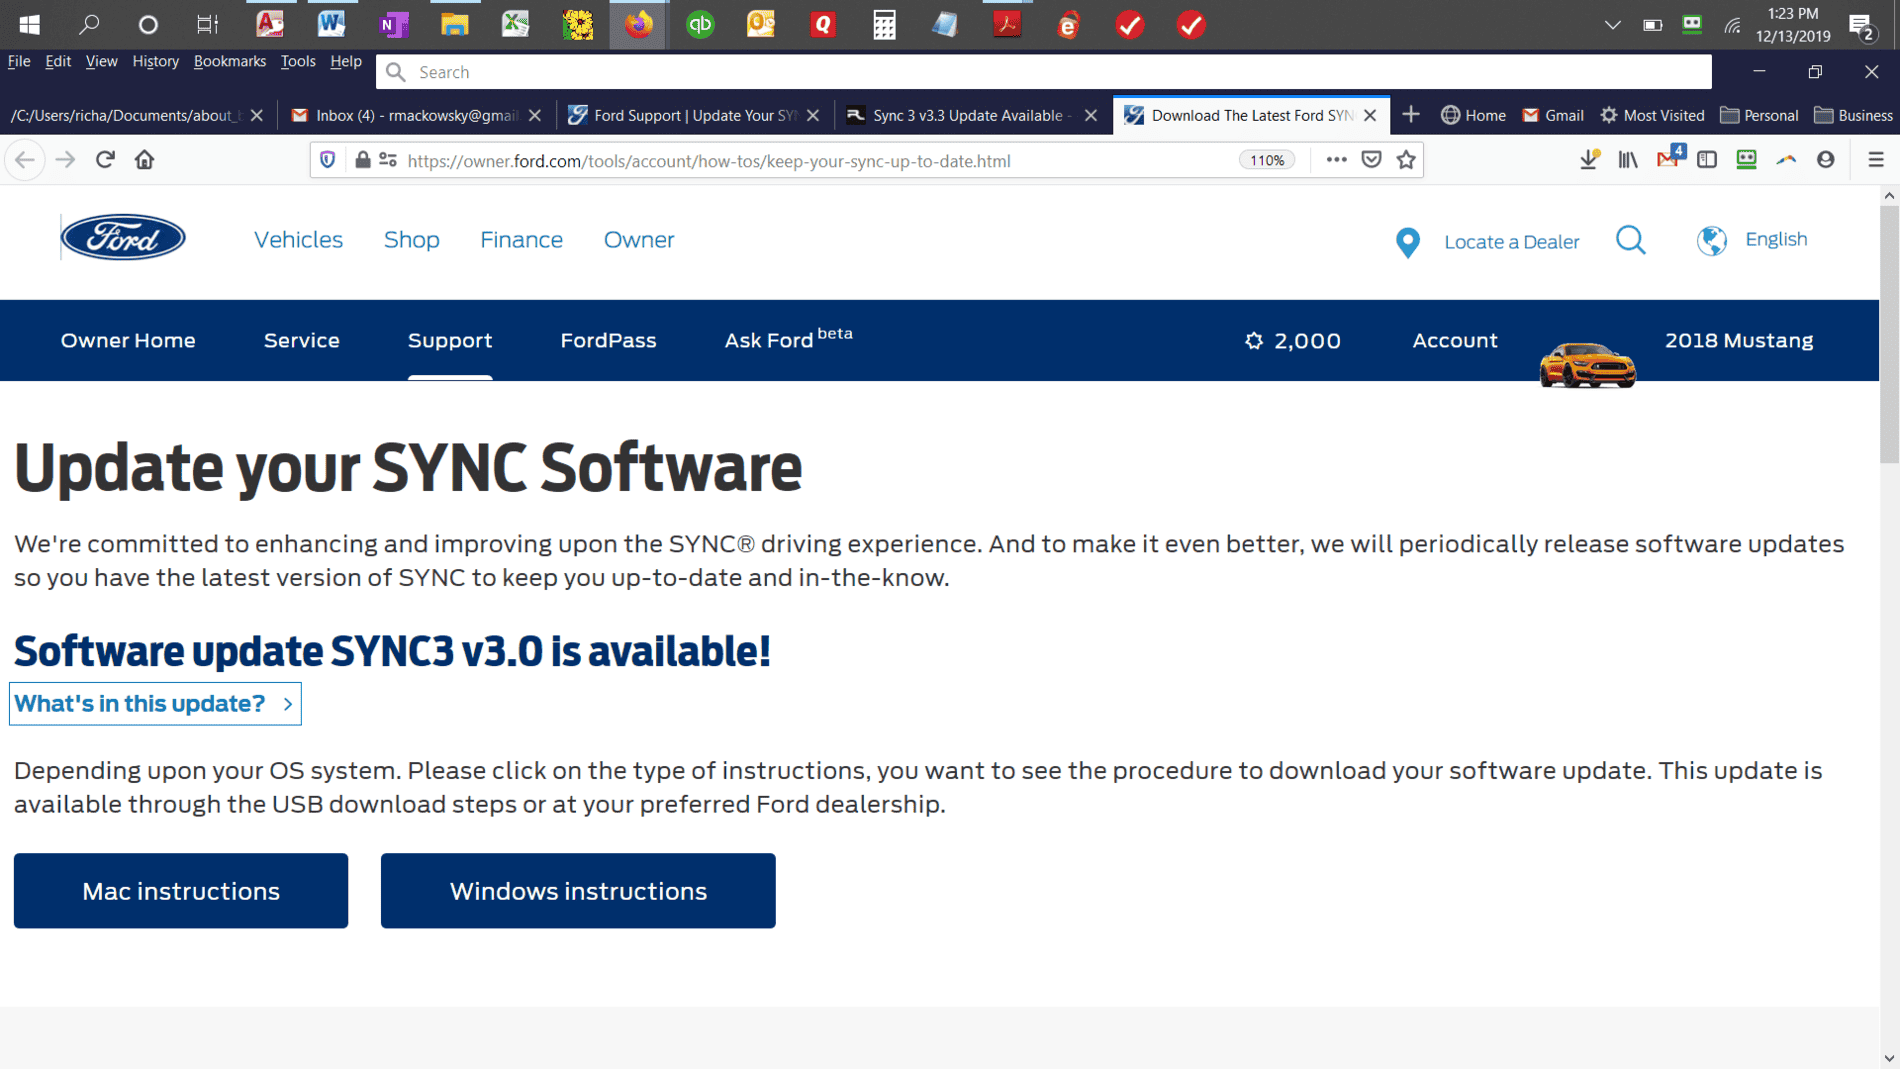Click the page vertical scrollbar thumb
The width and height of the screenshot is (1900, 1069).
[1889, 335]
